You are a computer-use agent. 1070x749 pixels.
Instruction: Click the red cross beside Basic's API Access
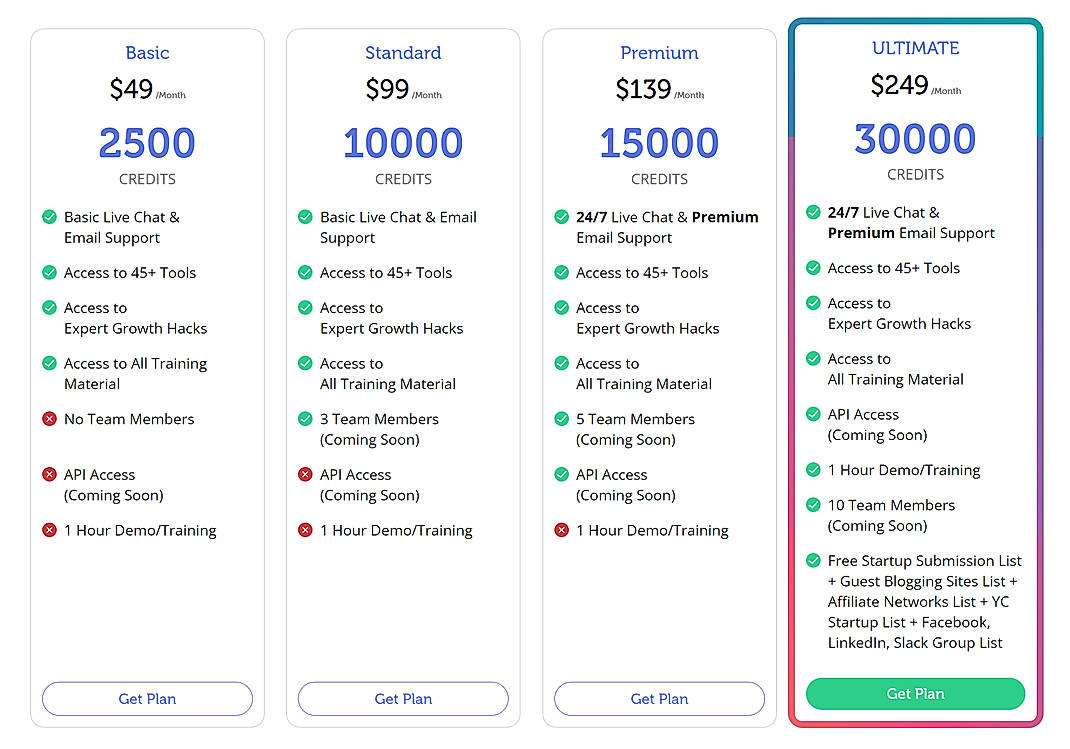click(49, 474)
